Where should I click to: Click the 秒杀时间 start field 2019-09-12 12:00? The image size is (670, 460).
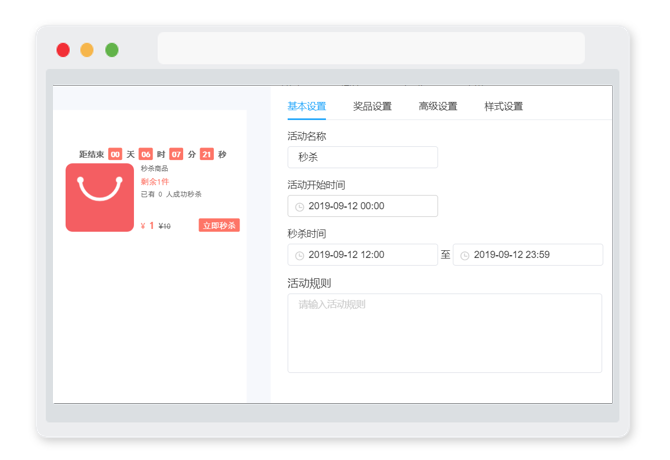point(362,255)
